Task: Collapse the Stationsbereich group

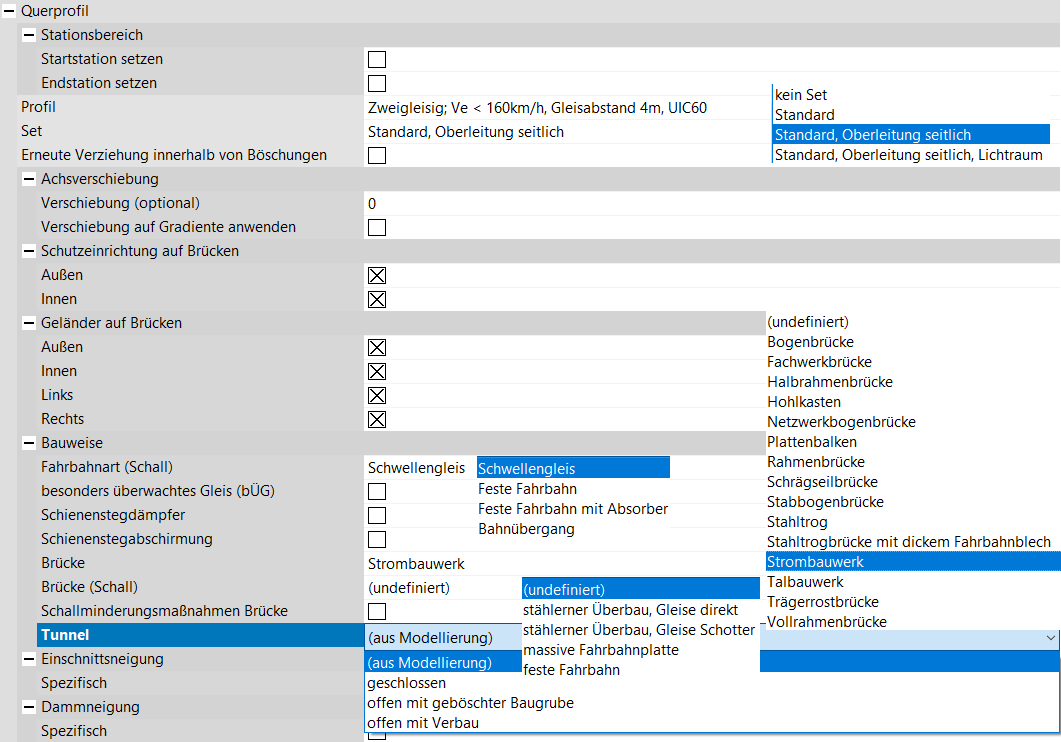Action: (x=29, y=35)
